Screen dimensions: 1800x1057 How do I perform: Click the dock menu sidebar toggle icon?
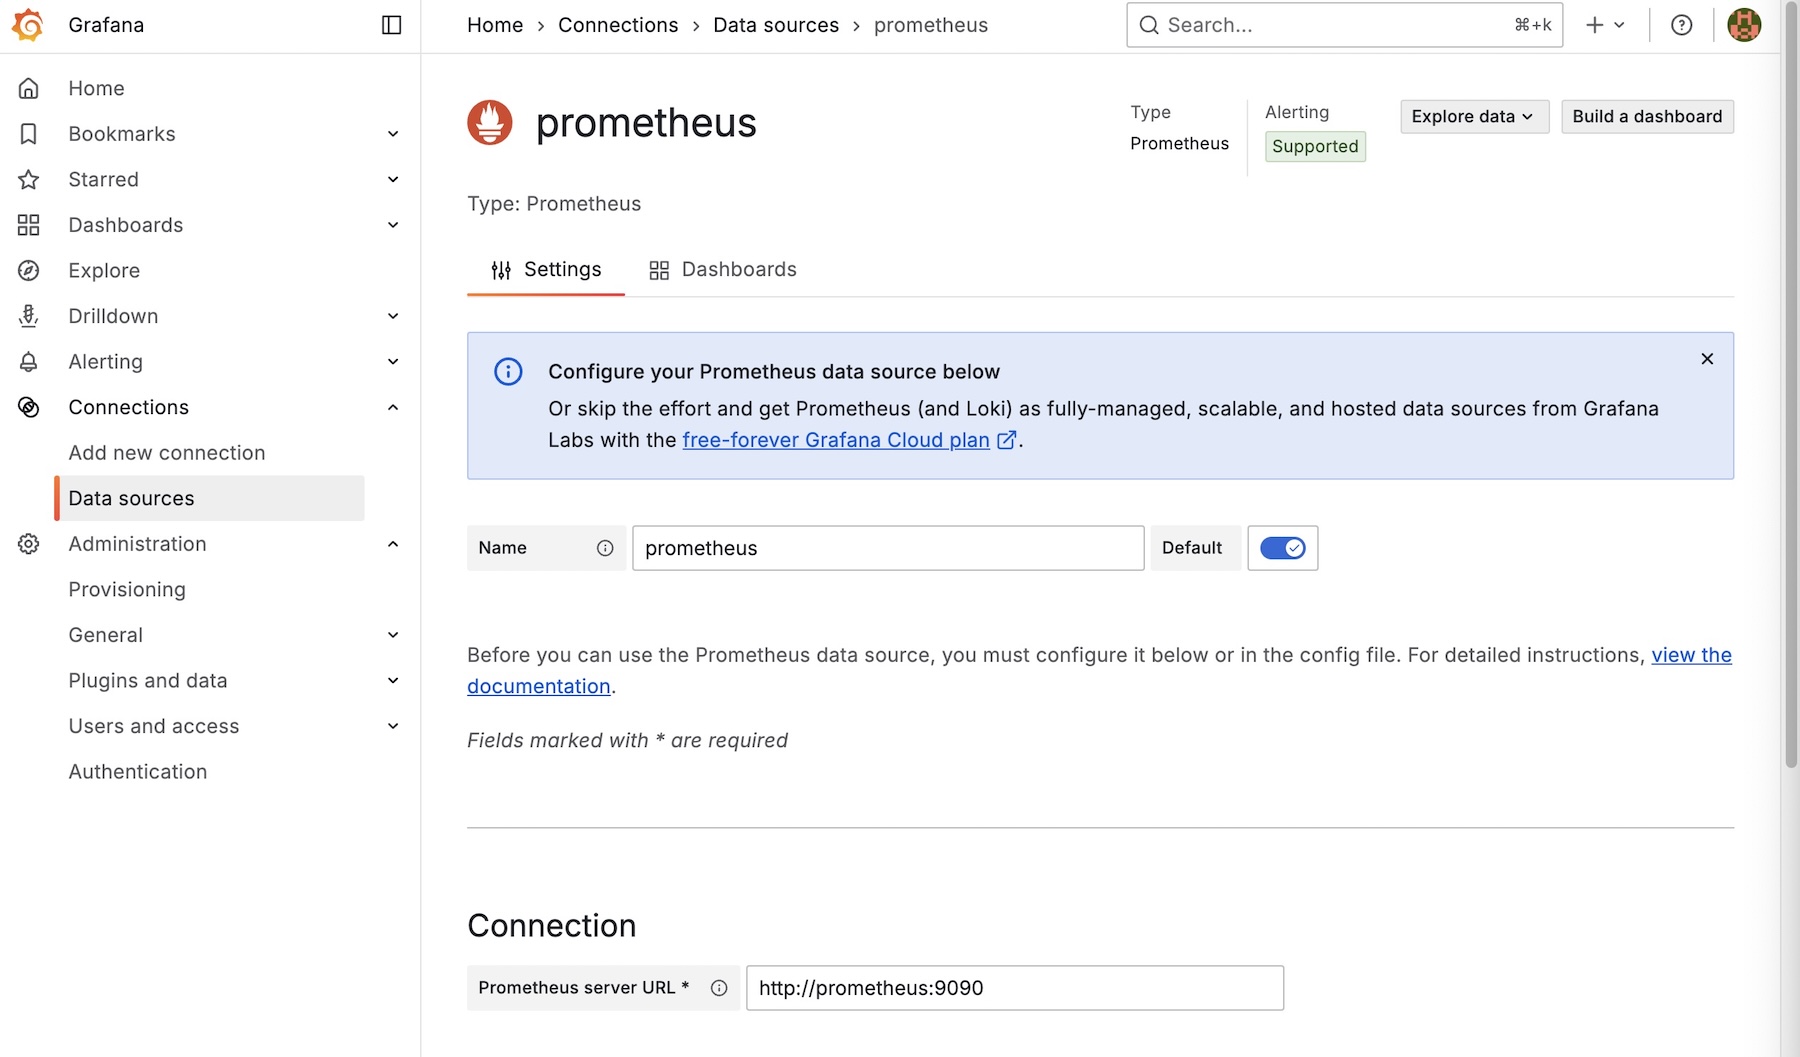pos(392,25)
